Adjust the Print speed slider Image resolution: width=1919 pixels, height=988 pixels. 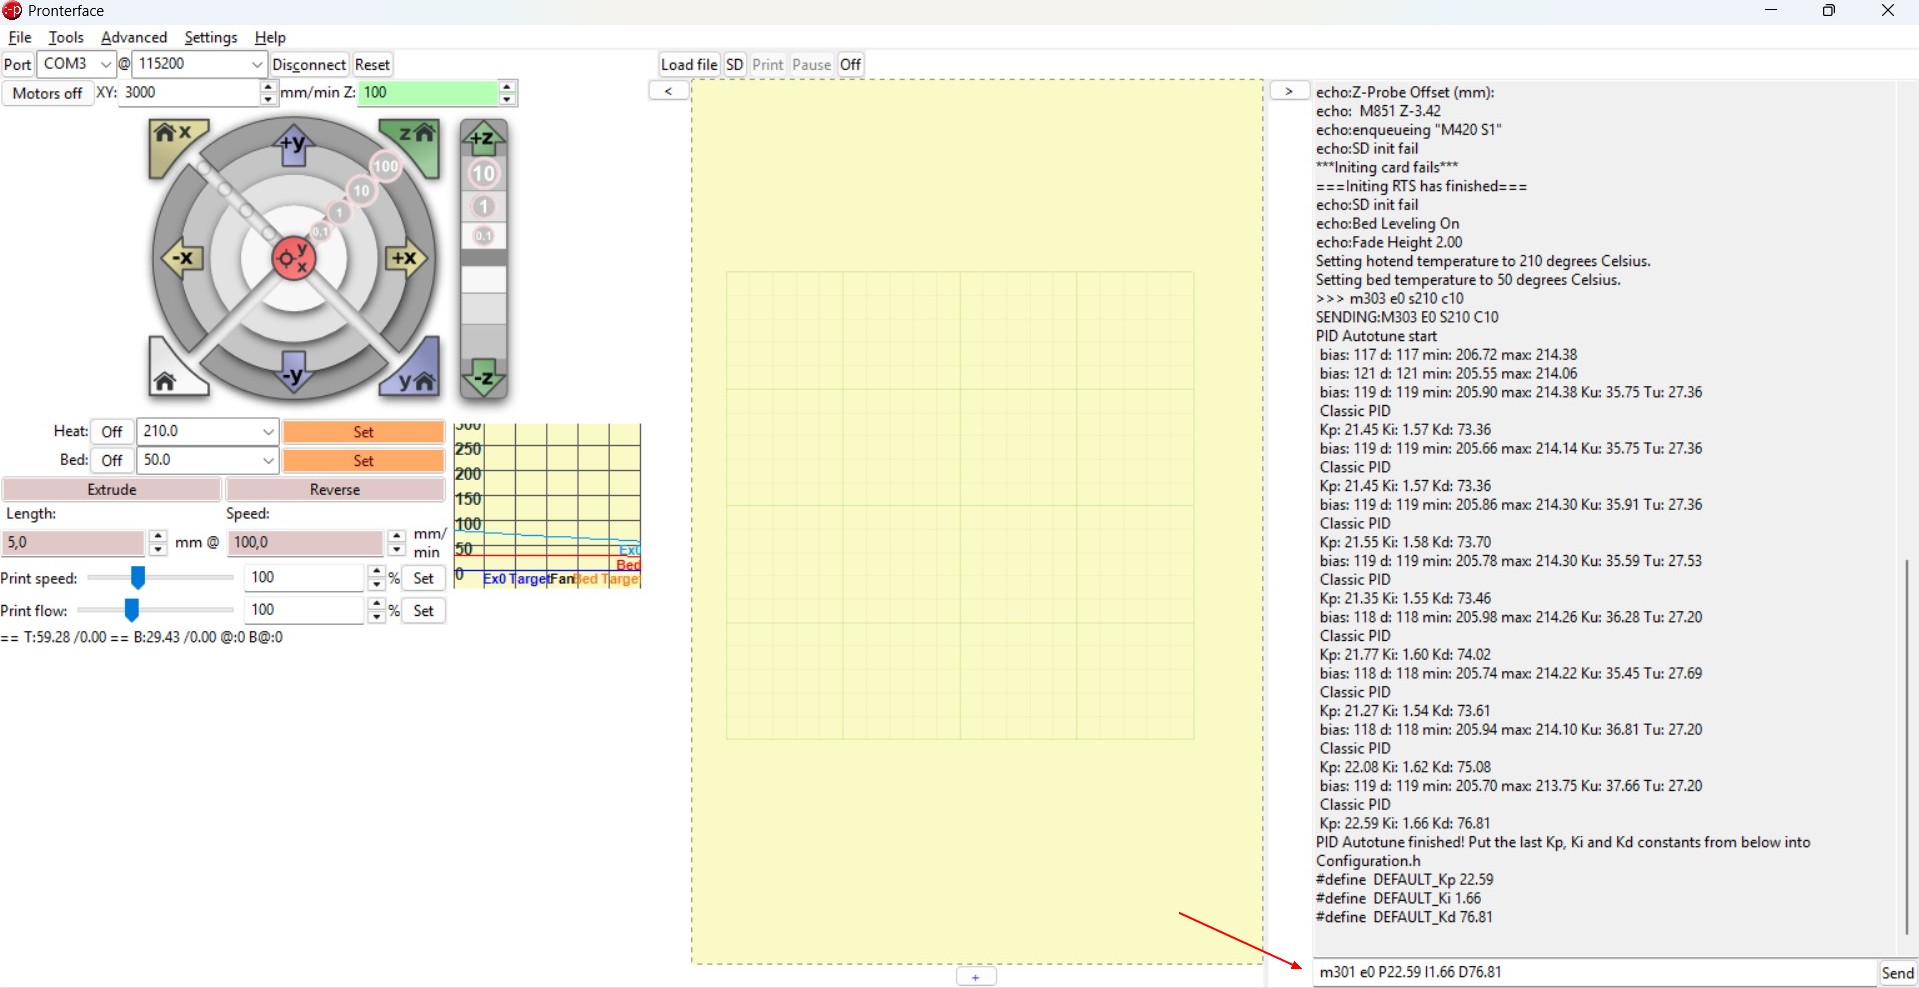pos(138,578)
